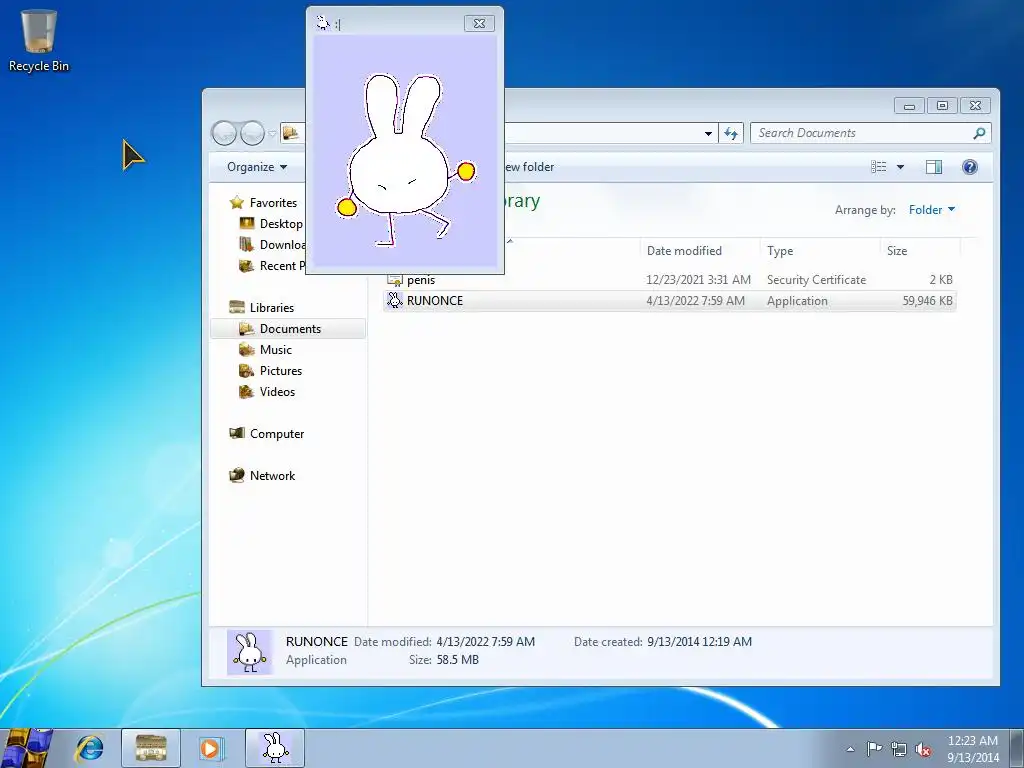Click the folder icon in the address bar
The image size is (1024, 768).
coord(291,133)
